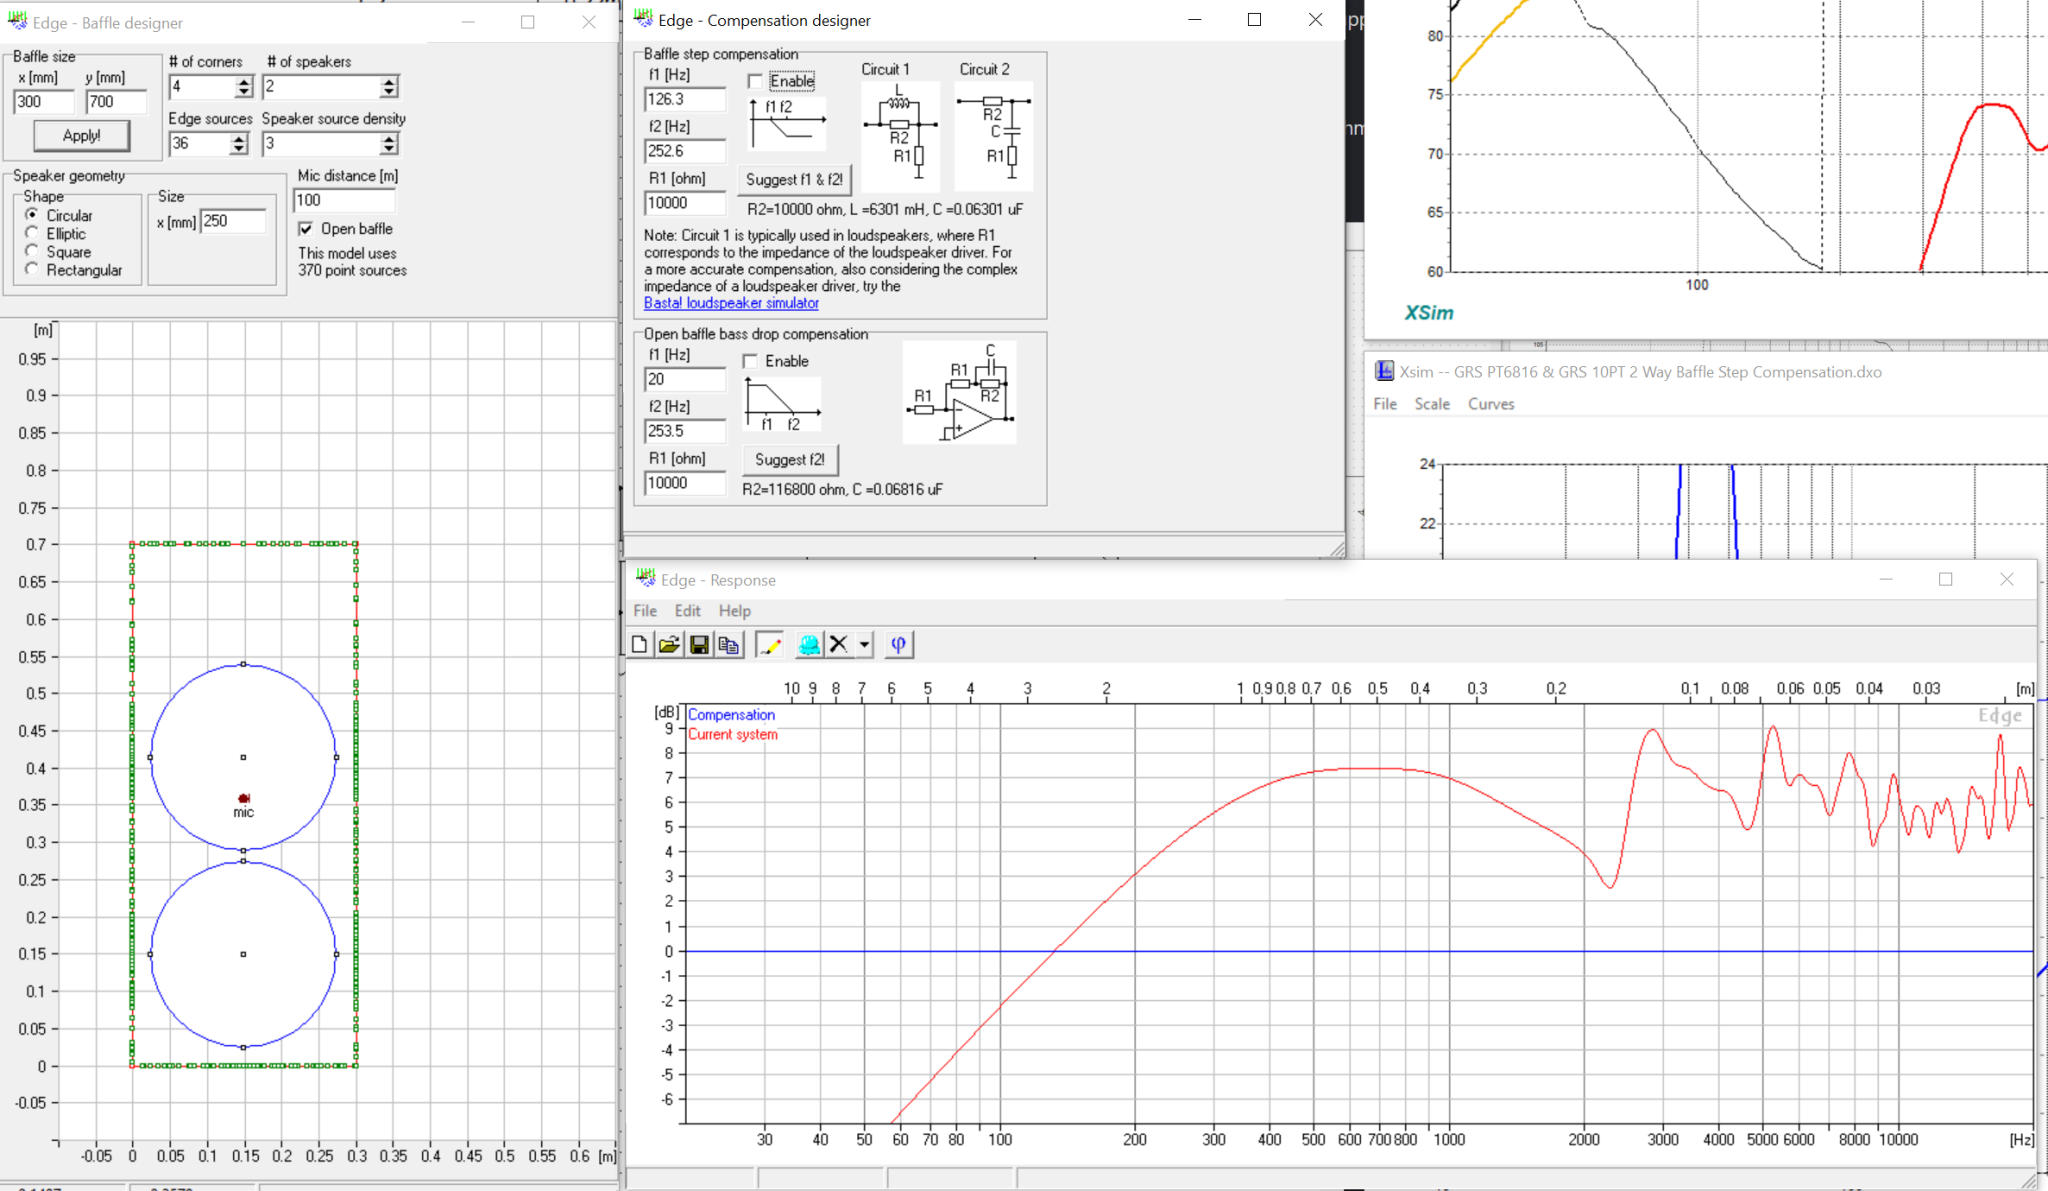The height and width of the screenshot is (1191, 2048).
Task: Click the Mic distance field
Action: [344, 200]
